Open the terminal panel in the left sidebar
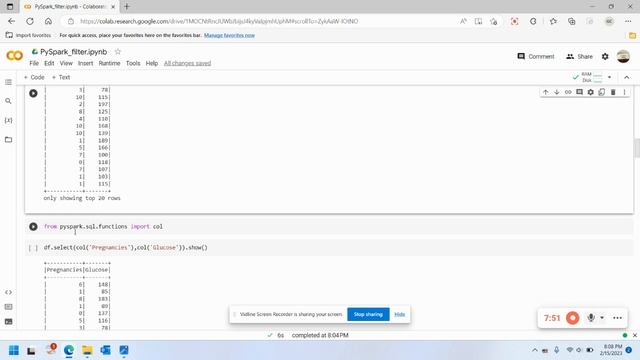The width and height of the screenshot is (640, 360). tap(8, 322)
